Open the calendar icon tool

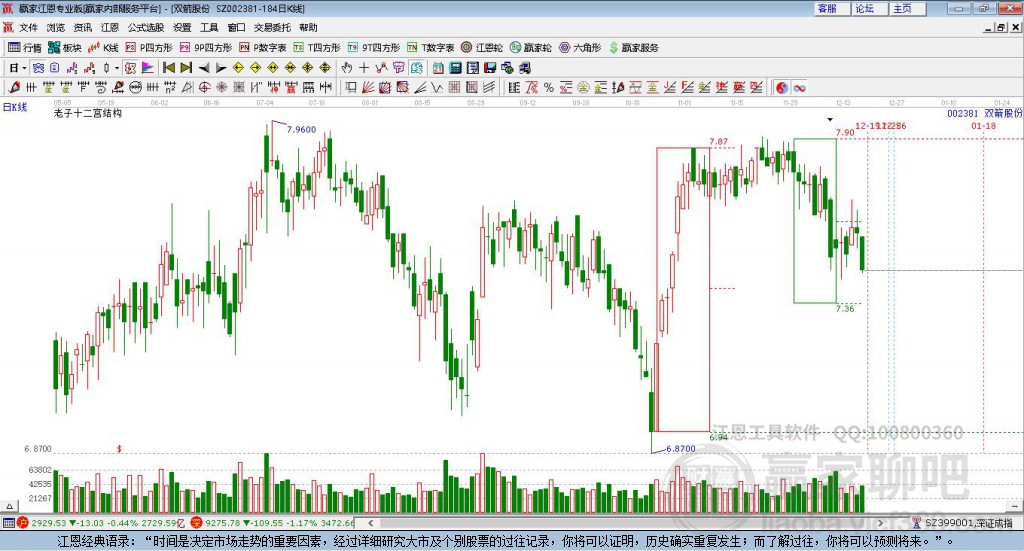pyautogui.click(x=438, y=68)
